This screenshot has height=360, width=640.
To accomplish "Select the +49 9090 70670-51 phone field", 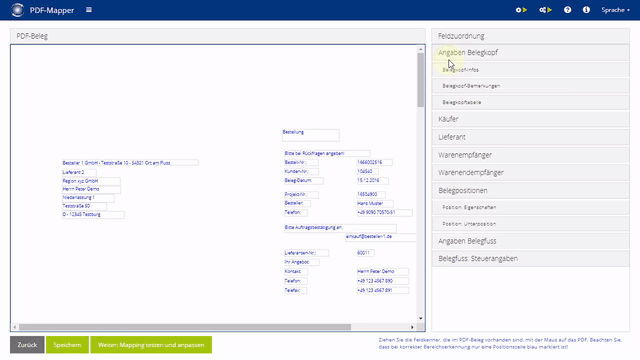I will 384,213.
